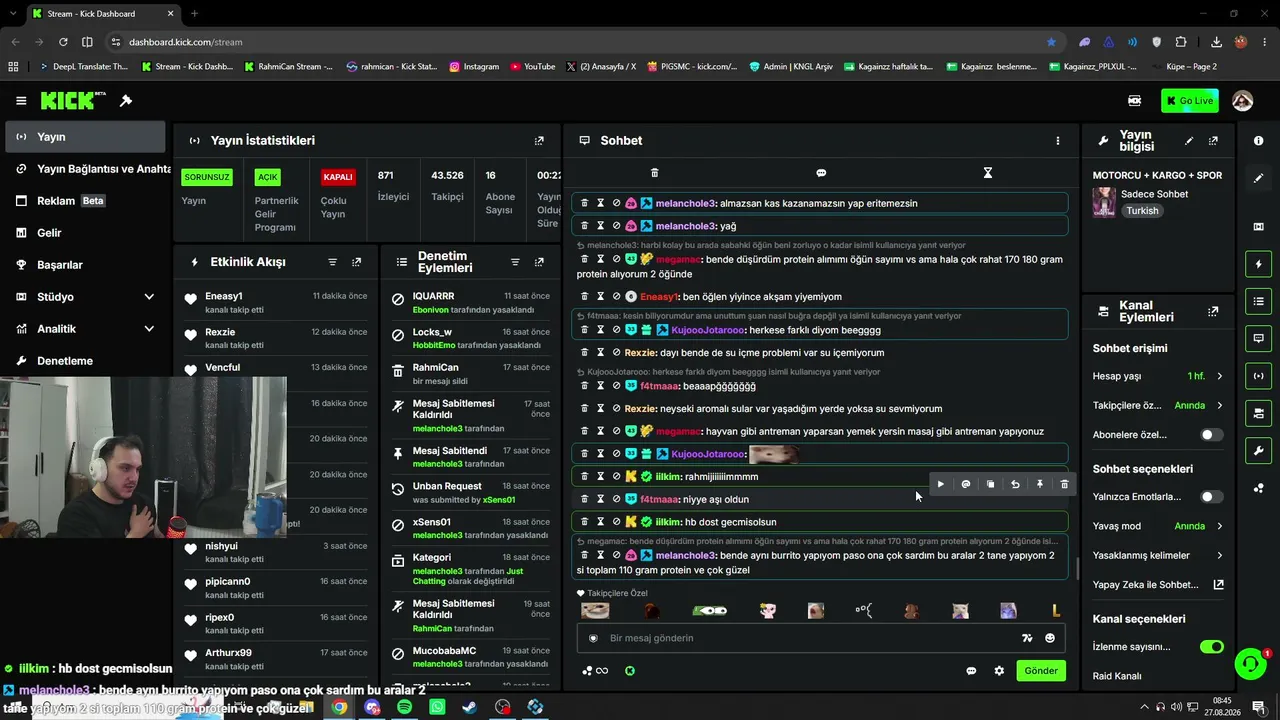The image size is (1280, 720).
Task: Select the L emote in emote row
Action: click(1056, 611)
